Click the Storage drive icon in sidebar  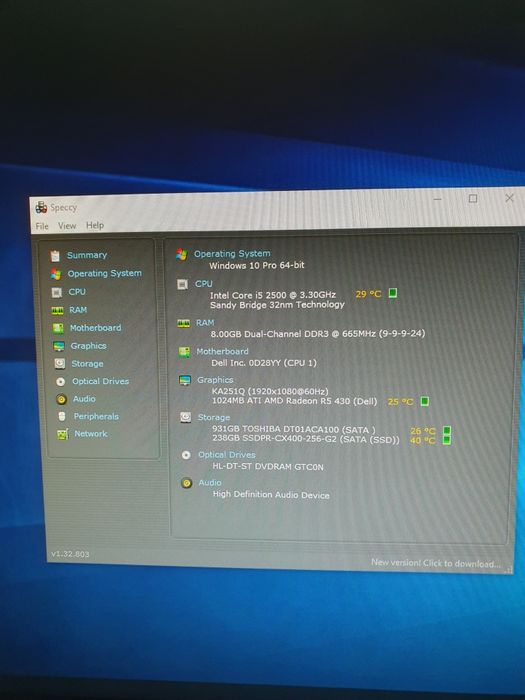[x=60, y=364]
